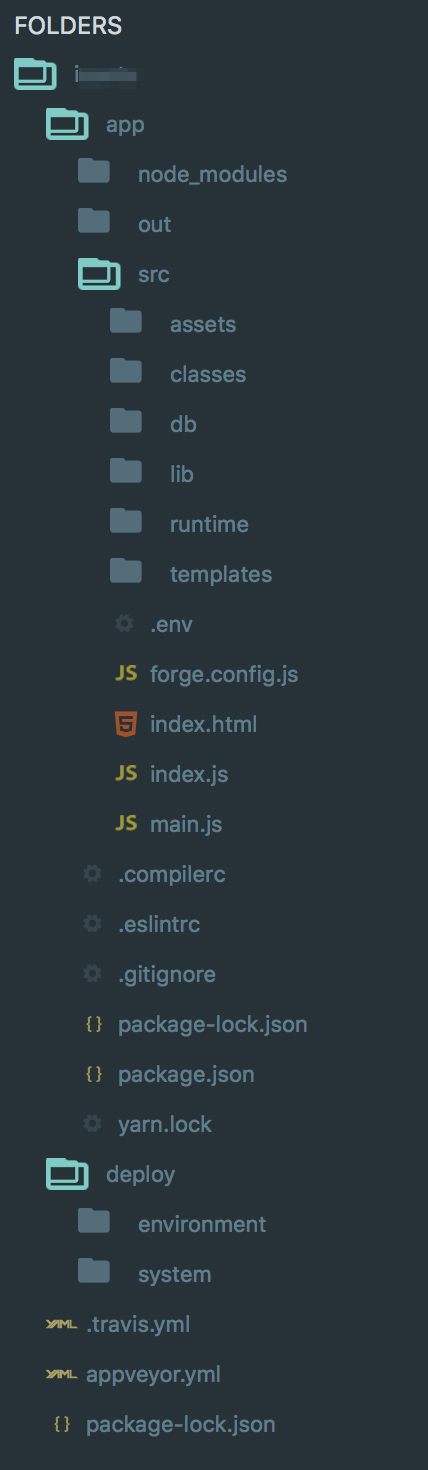The width and height of the screenshot is (428, 1470).
Task: Click the YML icon next to .travis.yml
Action: click(x=62, y=1324)
